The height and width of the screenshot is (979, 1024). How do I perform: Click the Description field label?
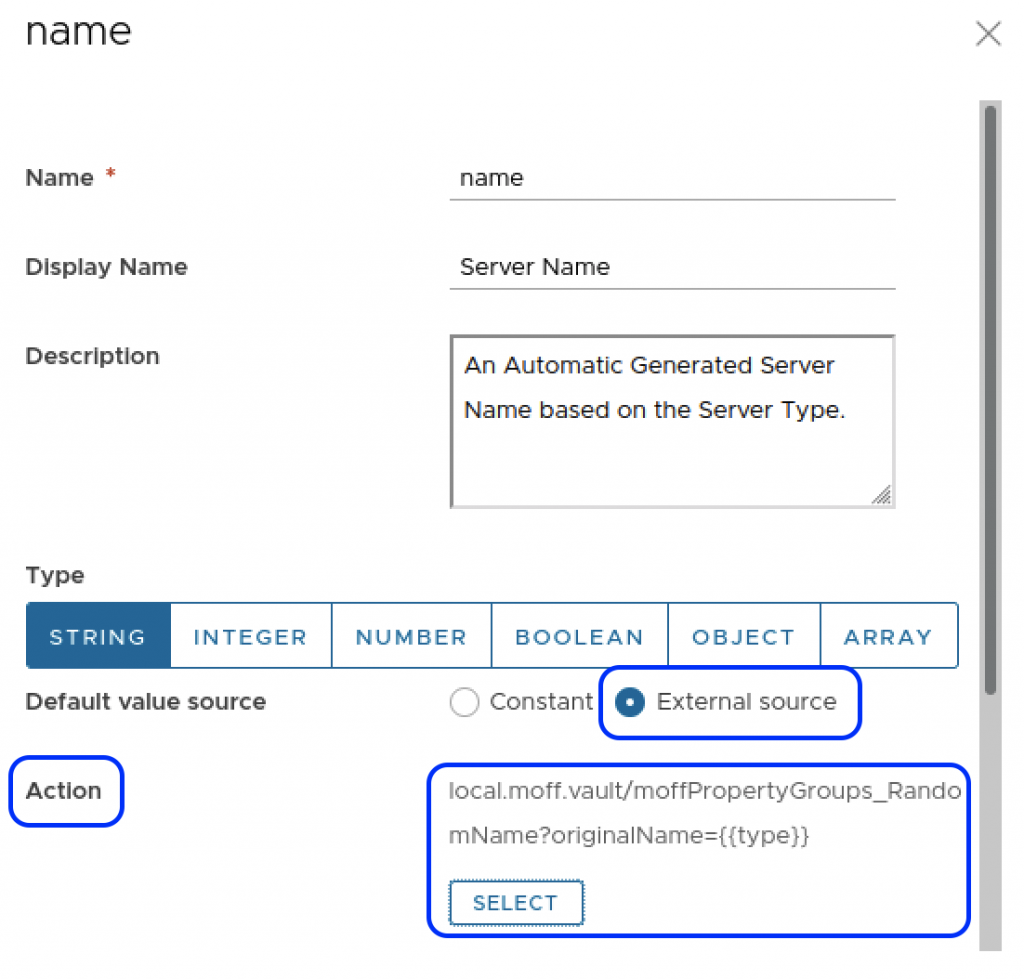click(x=92, y=357)
